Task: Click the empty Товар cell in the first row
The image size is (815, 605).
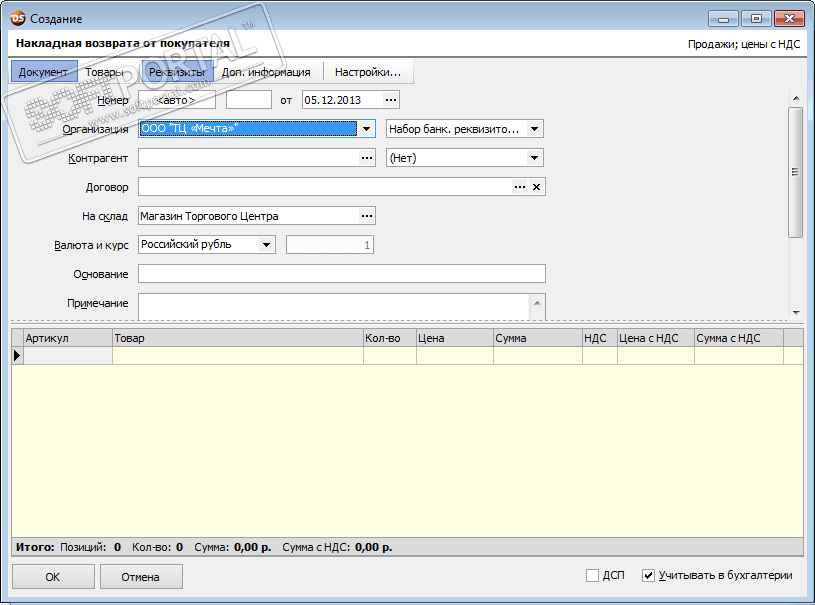Action: [238, 356]
